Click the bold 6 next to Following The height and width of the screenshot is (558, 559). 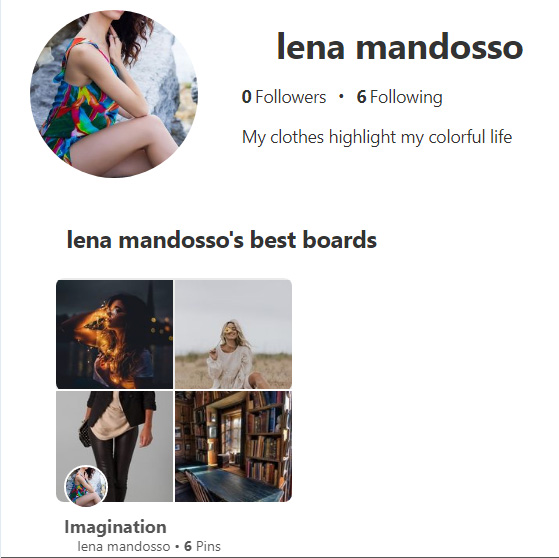pos(361,97)
